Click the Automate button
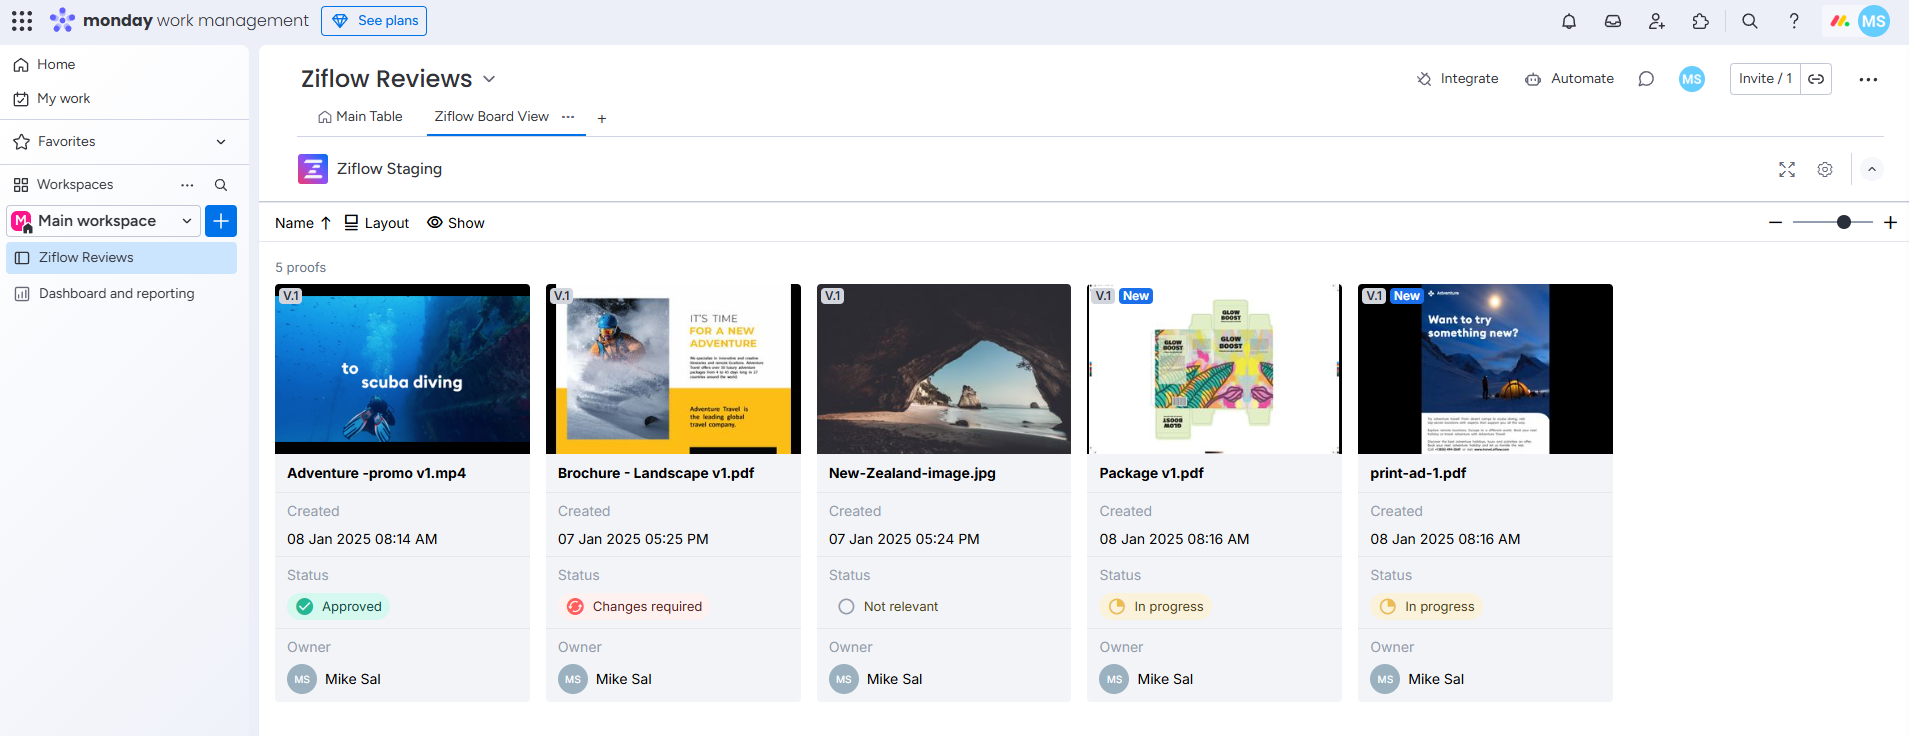The image size is (1909, 736). click(x=1569, y=79)
